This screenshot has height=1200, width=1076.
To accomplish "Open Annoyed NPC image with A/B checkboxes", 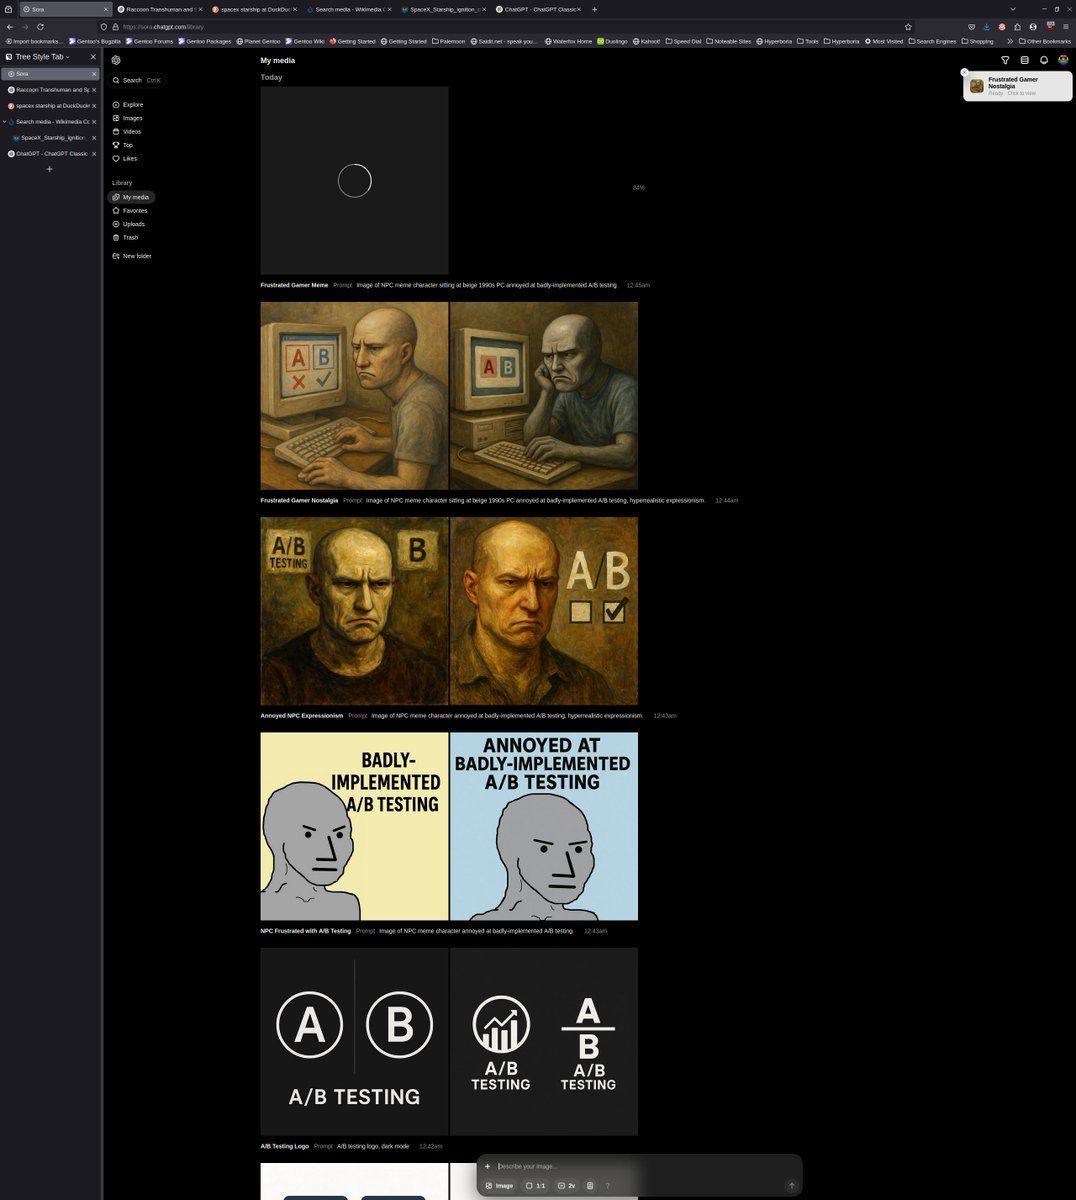I will (544, 611).
